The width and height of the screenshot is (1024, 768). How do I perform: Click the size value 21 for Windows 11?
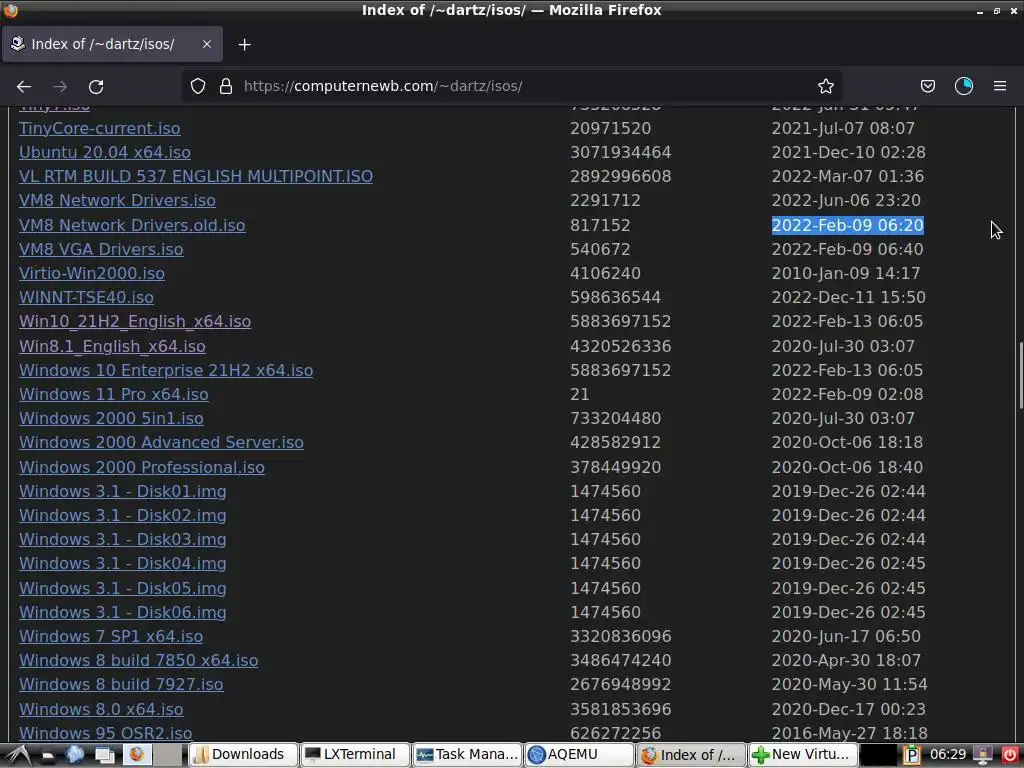point(579,394)
